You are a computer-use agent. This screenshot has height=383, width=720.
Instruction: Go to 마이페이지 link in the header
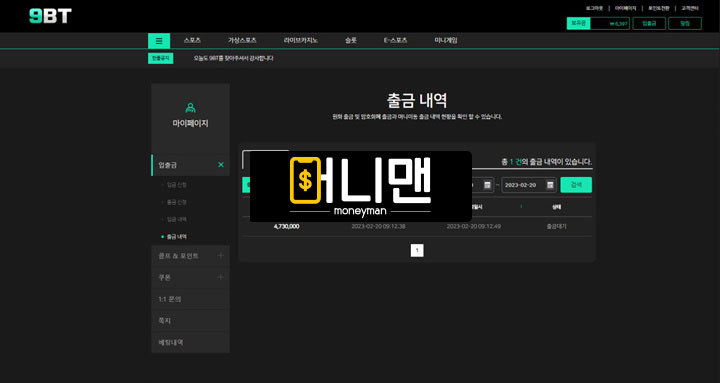click(625, 8)
